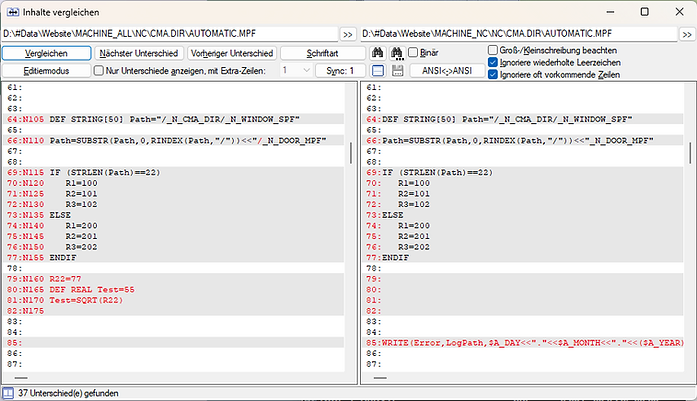Select right line 72 R3=102

coord(523,205)
